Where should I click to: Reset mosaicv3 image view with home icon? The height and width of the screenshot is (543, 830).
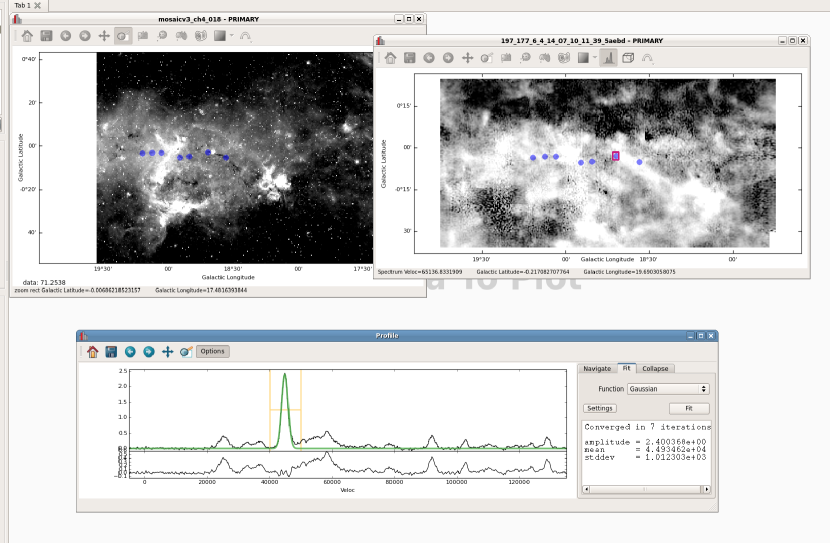[x=27, y=35]
